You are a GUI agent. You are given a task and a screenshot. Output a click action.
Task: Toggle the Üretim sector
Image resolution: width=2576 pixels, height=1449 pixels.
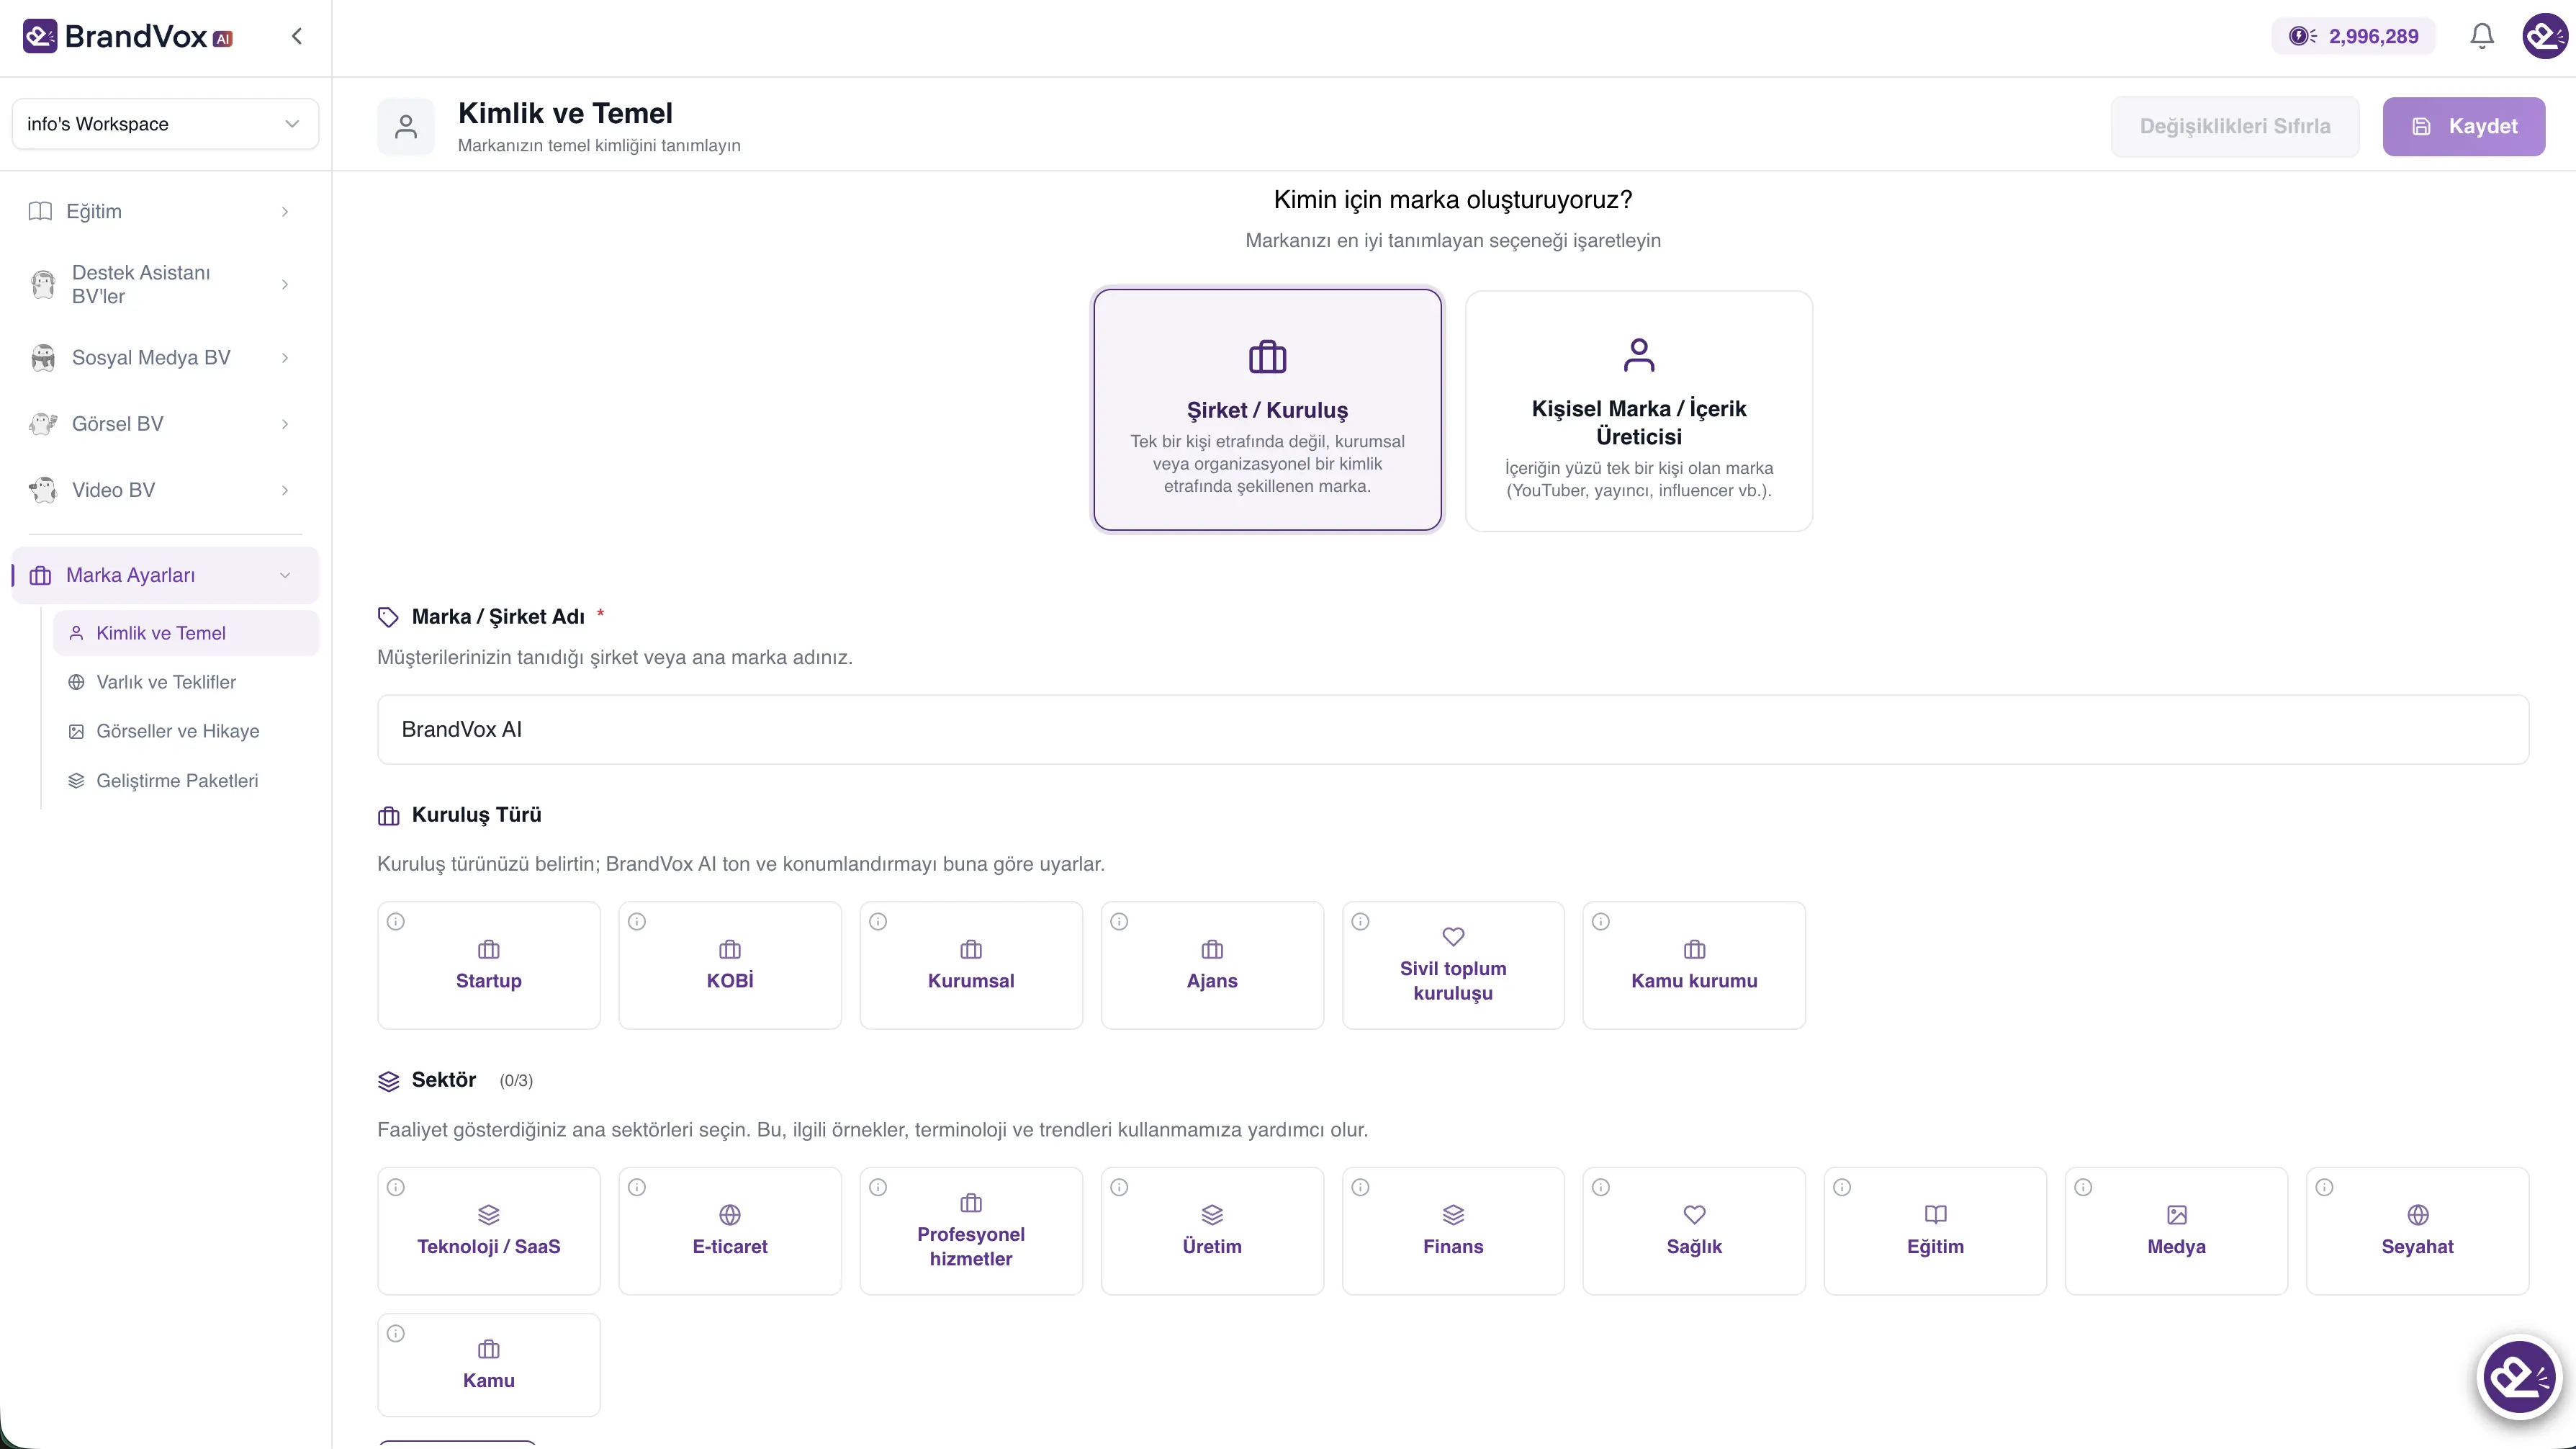(1212, 1231)
